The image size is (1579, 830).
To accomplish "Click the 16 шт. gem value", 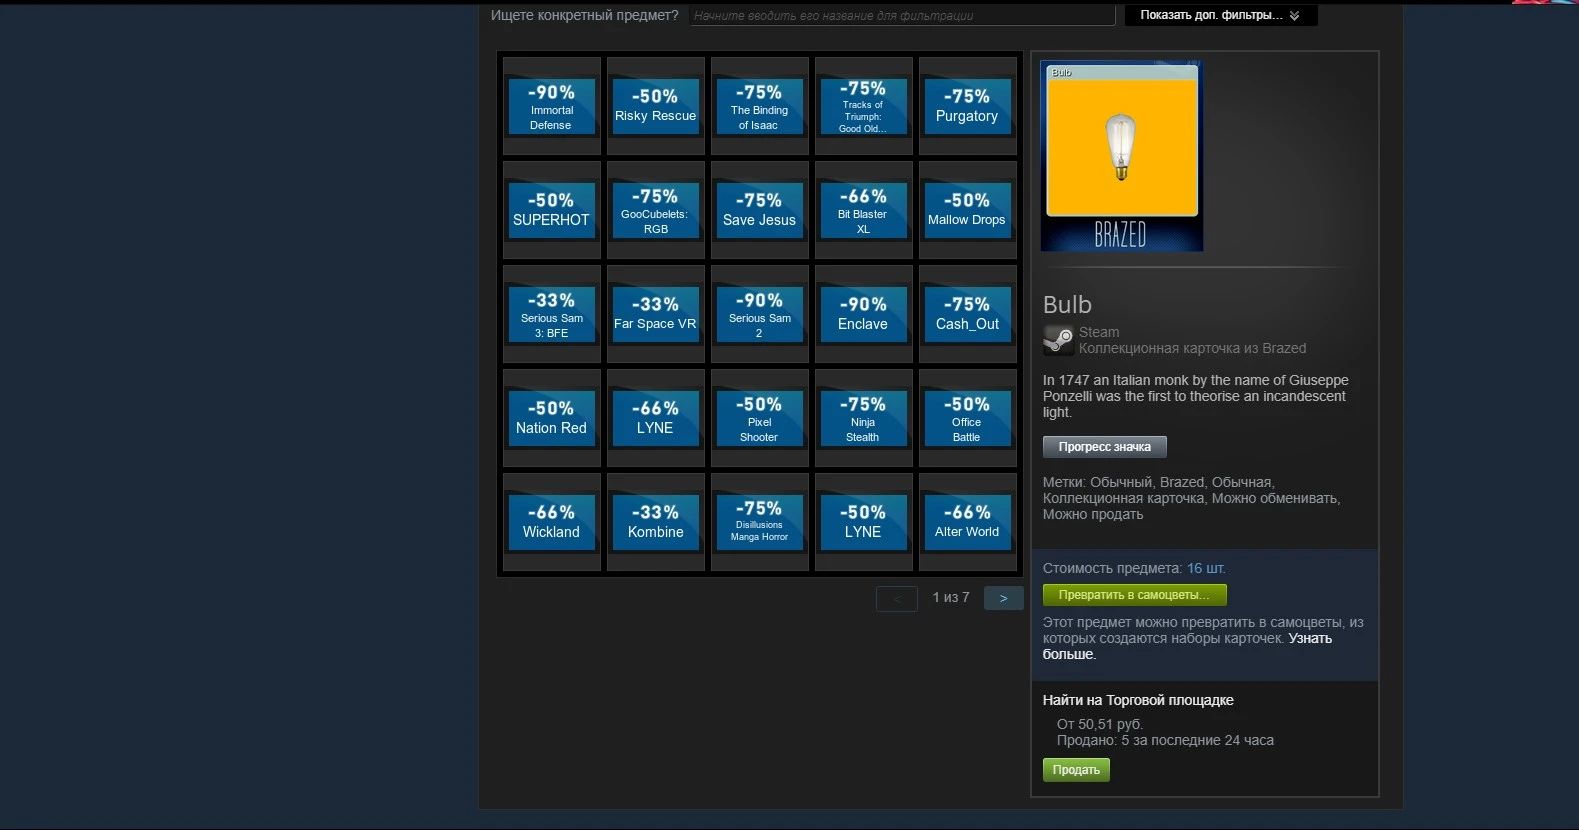I will point(1206,568).
